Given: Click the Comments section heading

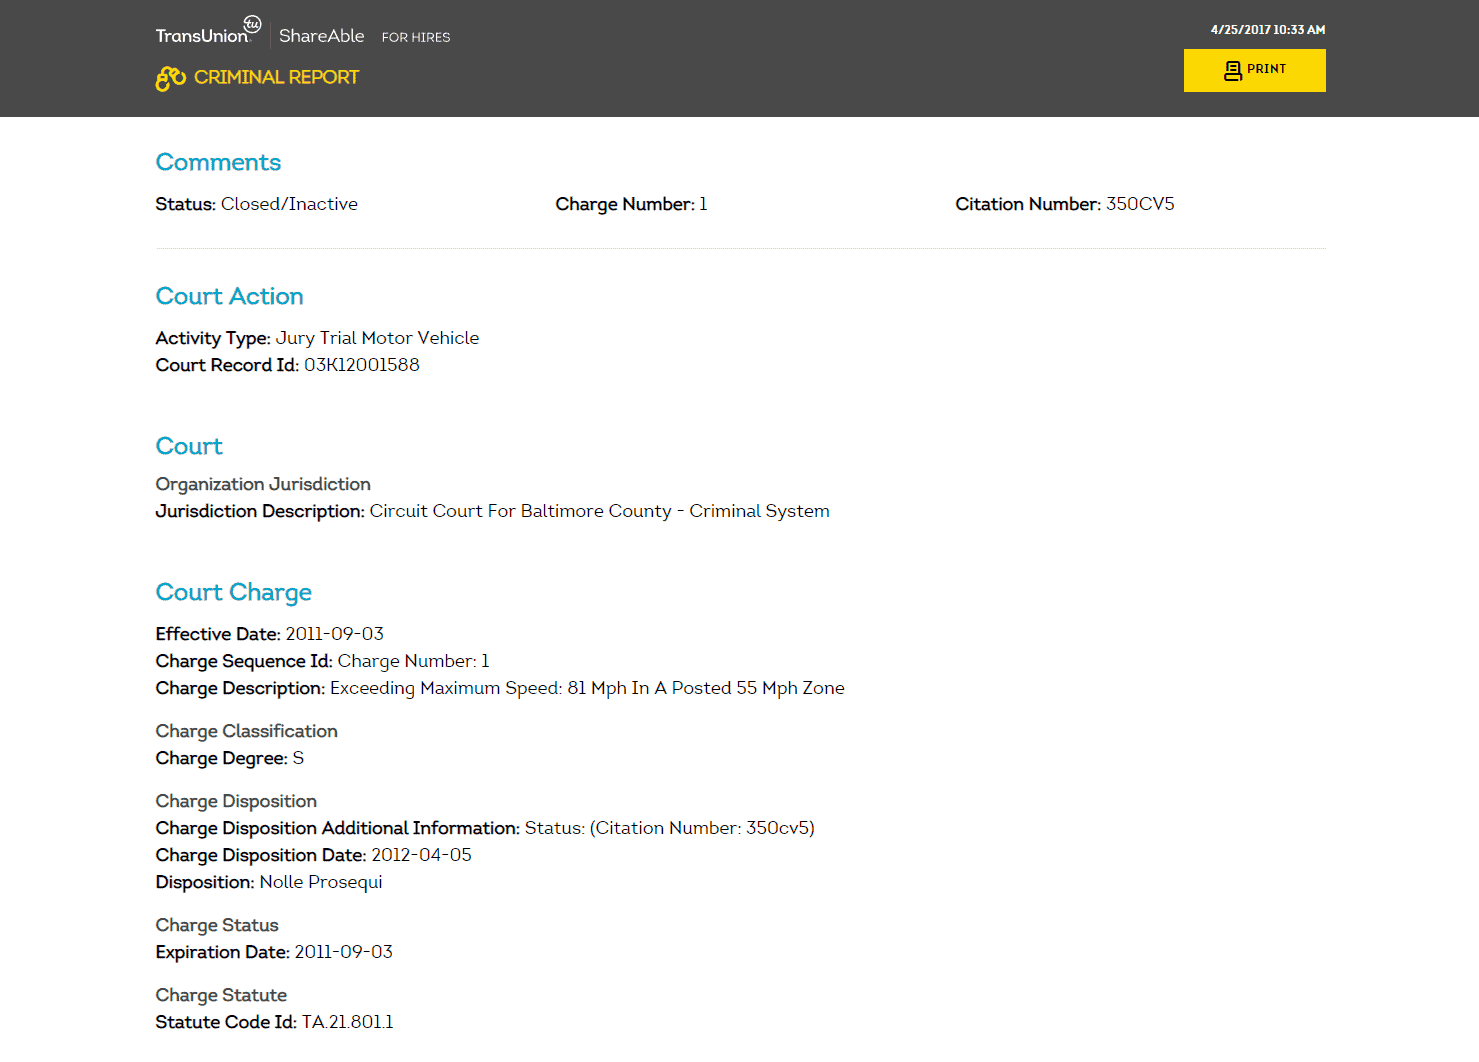Looking at the screenshot, I should (218, 162).
